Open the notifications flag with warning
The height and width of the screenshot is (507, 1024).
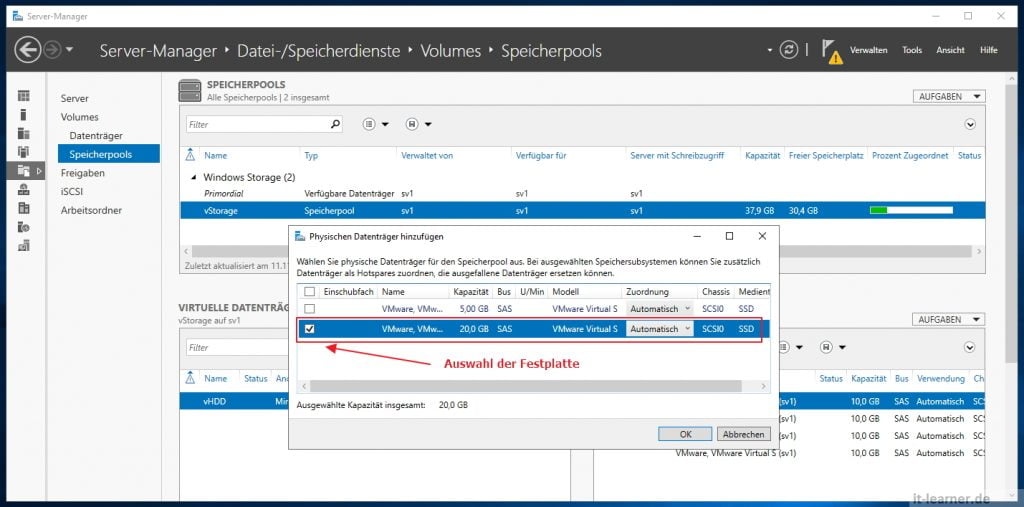pyautogui.click(x=831, y=51)
